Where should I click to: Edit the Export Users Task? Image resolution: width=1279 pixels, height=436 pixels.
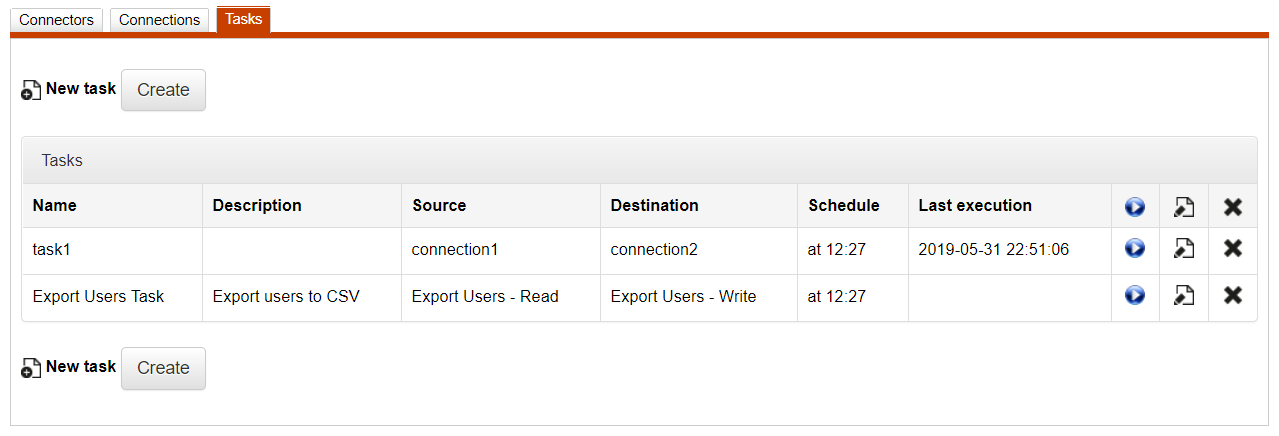pyautogui.click(x=1184, y=296)
